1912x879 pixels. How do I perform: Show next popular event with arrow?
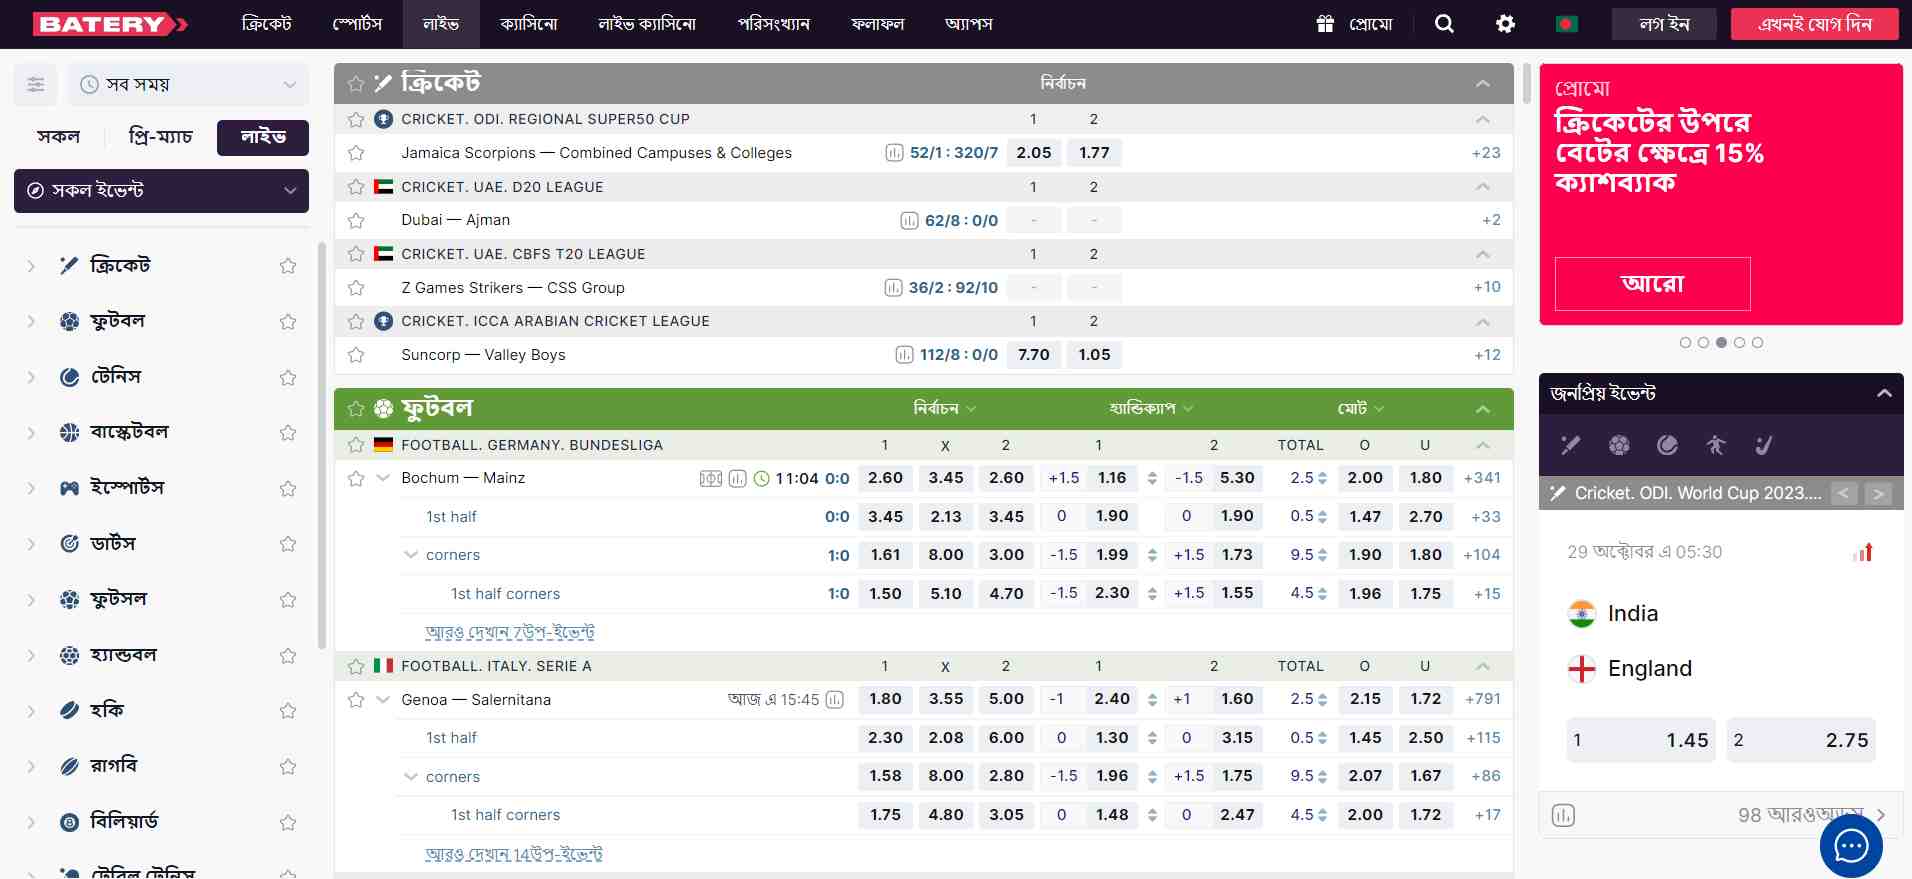tap(1878, 494)
